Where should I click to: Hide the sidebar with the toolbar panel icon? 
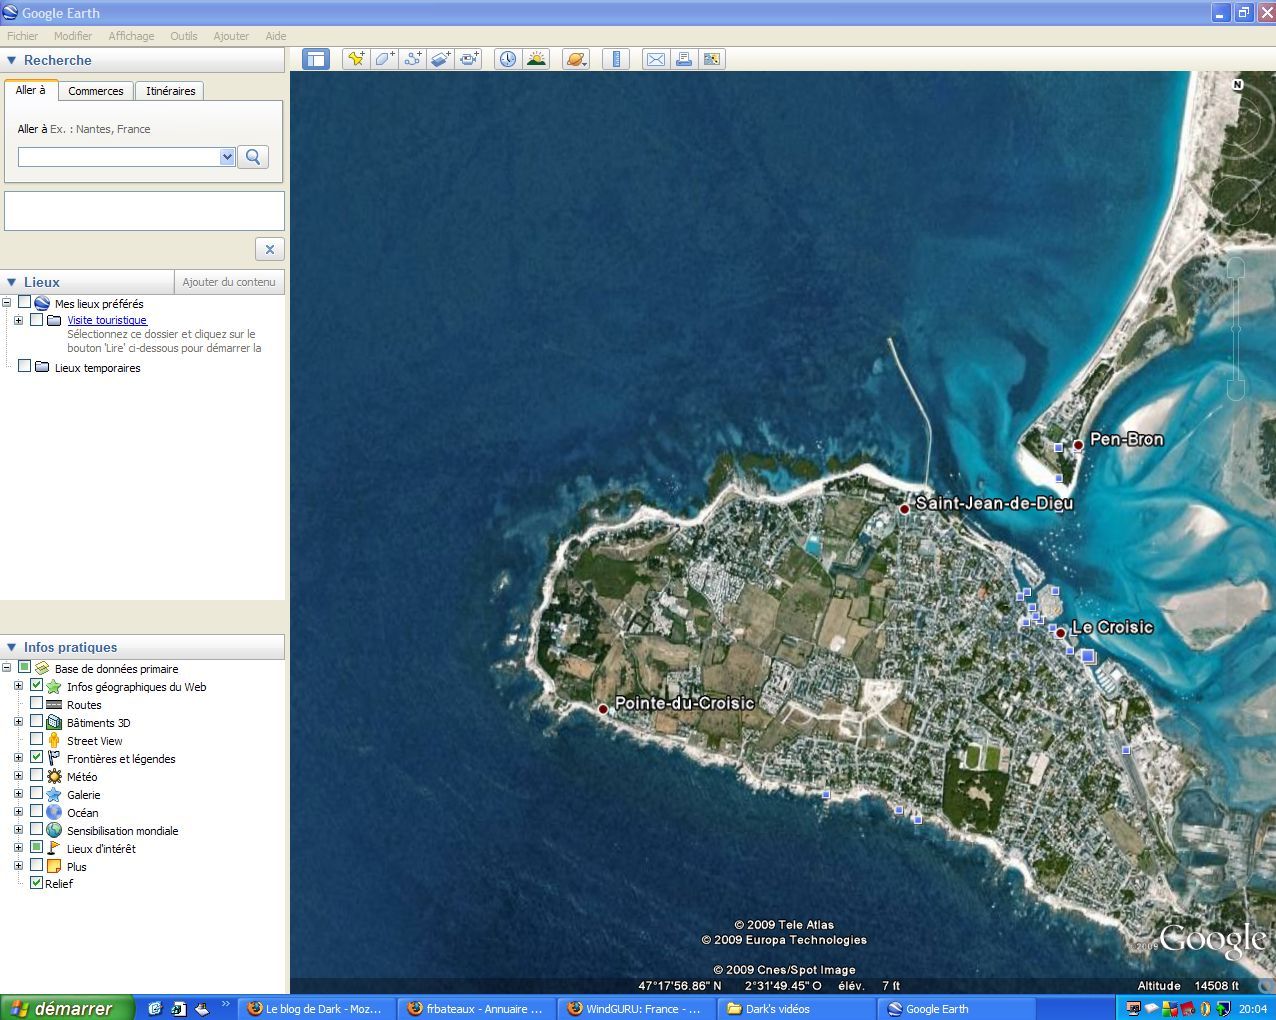tap(316, 59)
